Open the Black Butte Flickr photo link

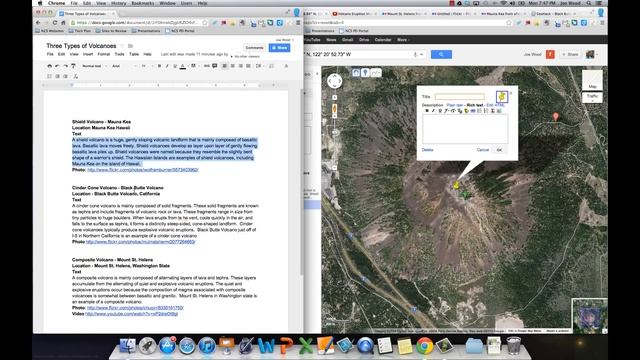pyautogui.click(x=140, y=242)
